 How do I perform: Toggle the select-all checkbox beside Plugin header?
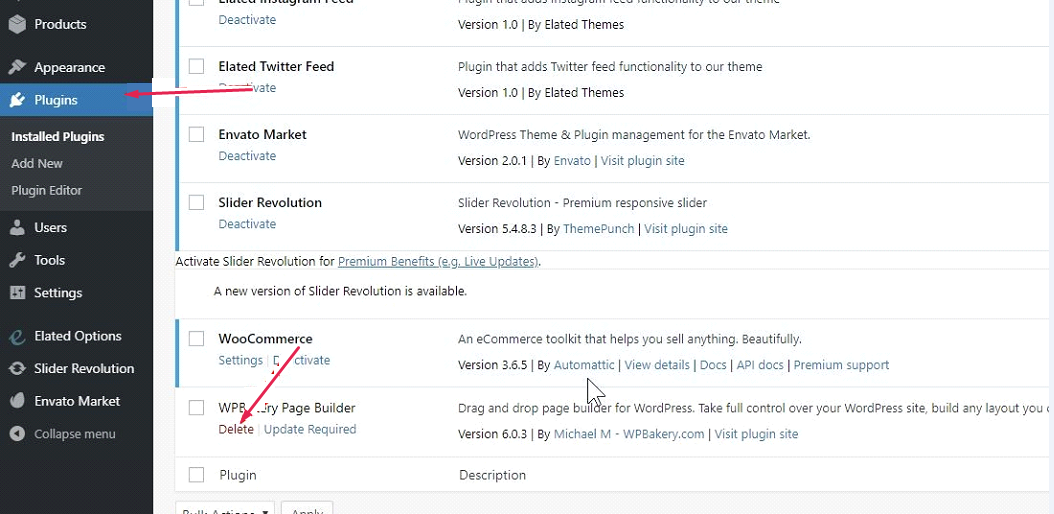[197, 475]
